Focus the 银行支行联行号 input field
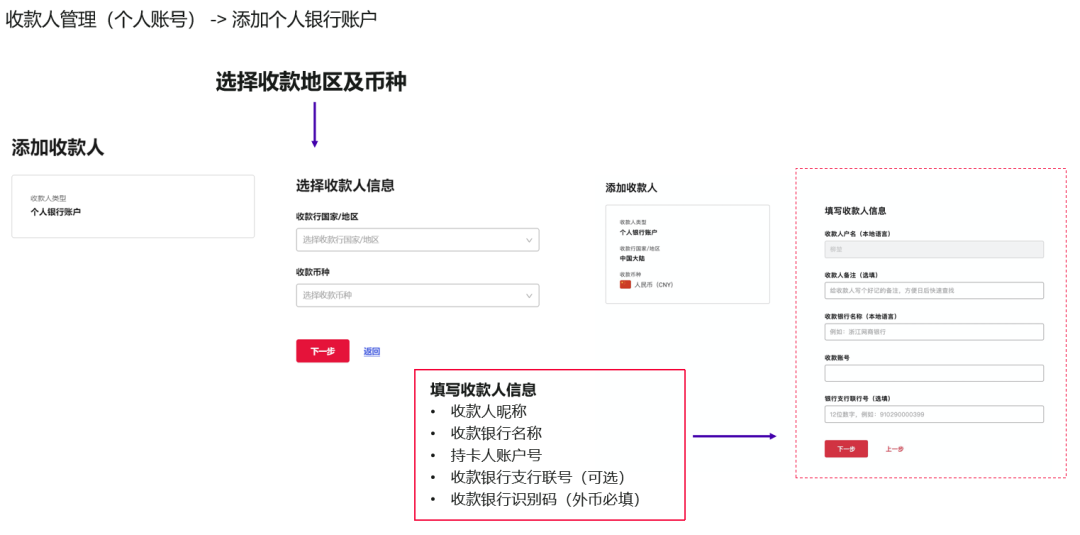This screenshot has width=1080, height=535. click(934, 414)
